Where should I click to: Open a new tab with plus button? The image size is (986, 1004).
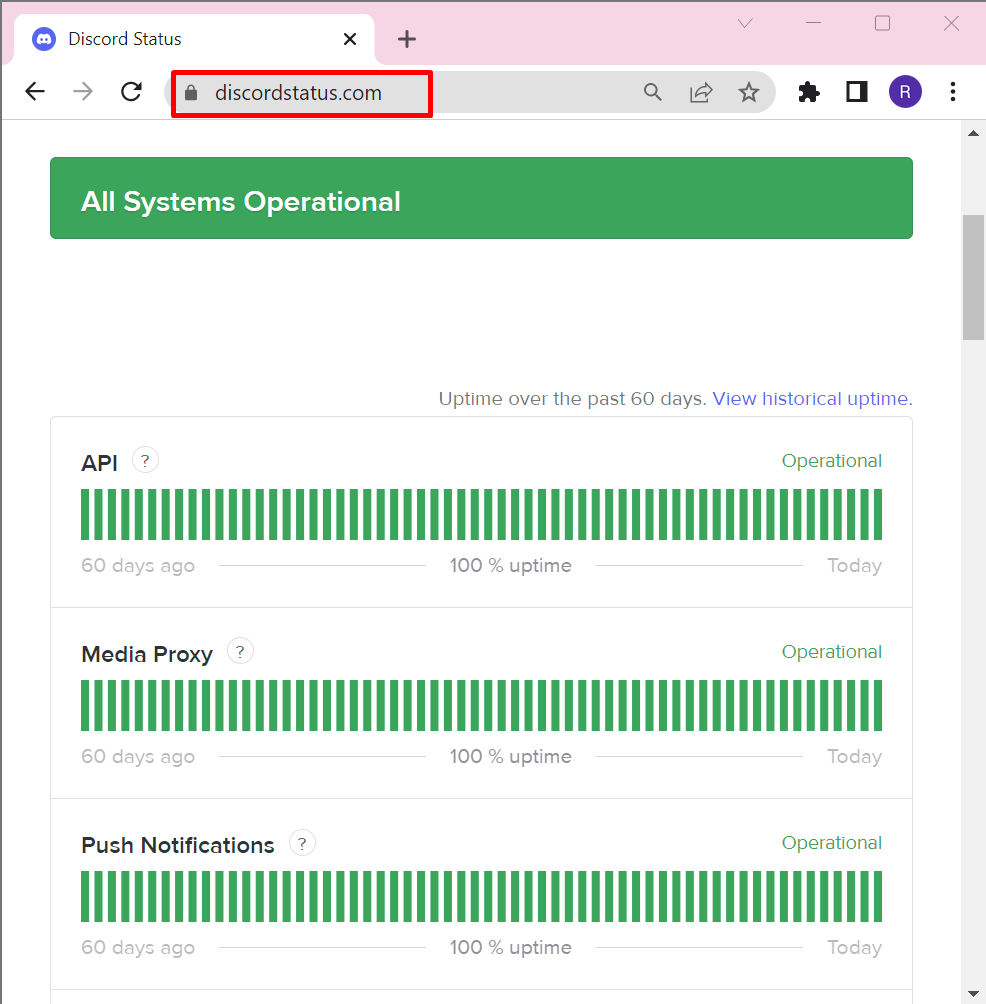407,39
